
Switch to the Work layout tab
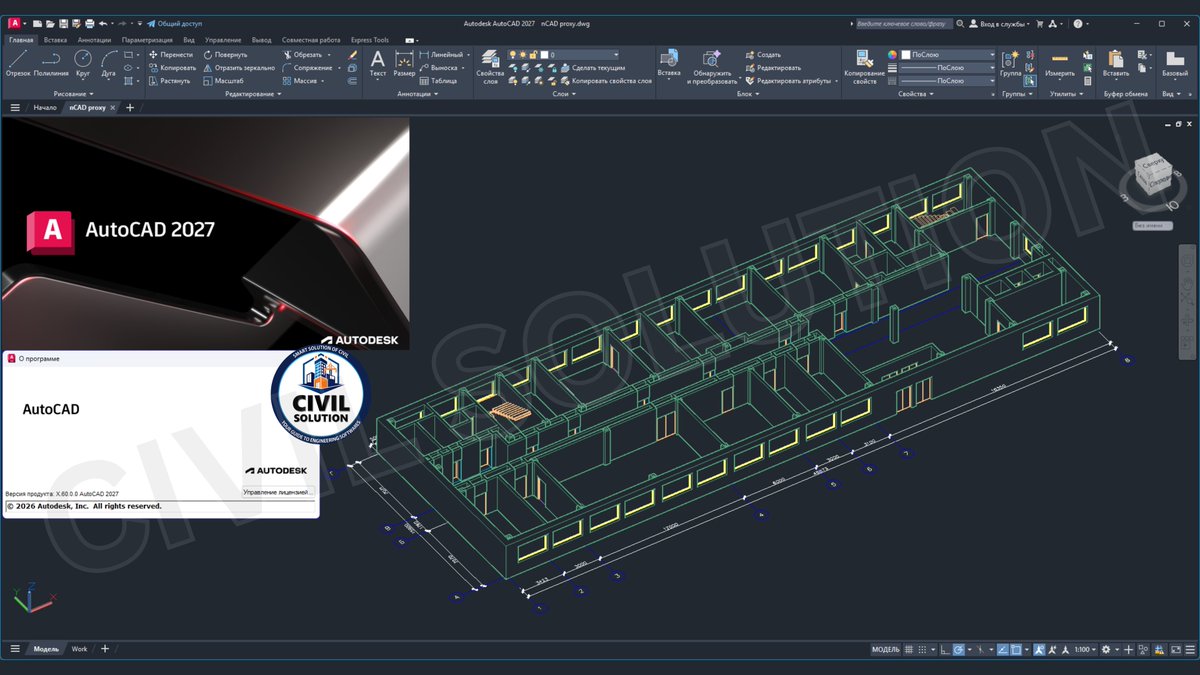[x=79, y=649]
